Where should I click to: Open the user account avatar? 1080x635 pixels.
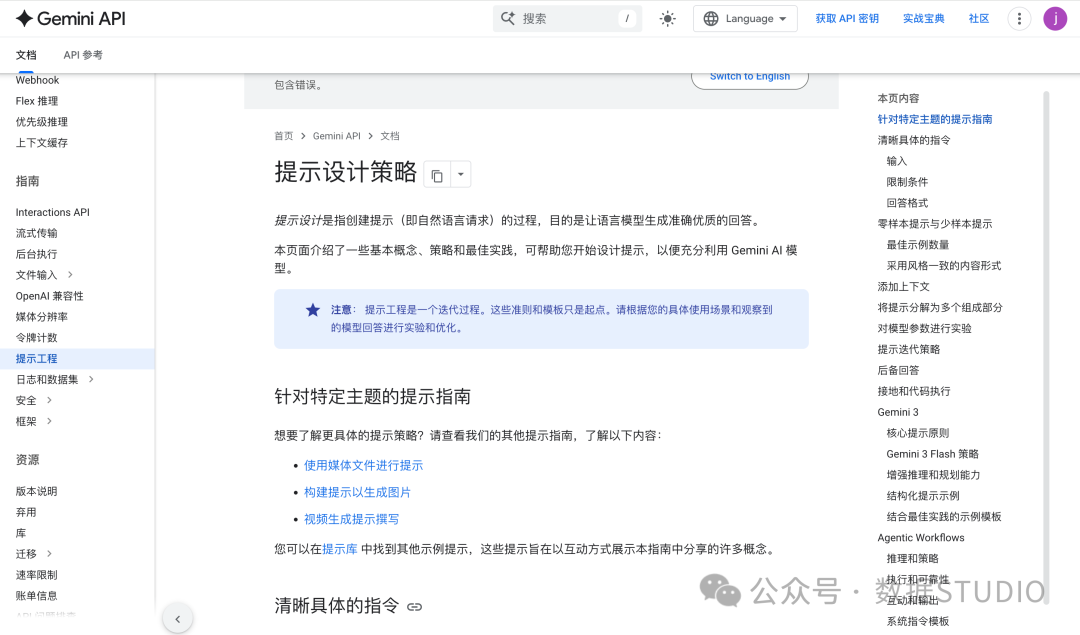click(x=1055, y=19)
